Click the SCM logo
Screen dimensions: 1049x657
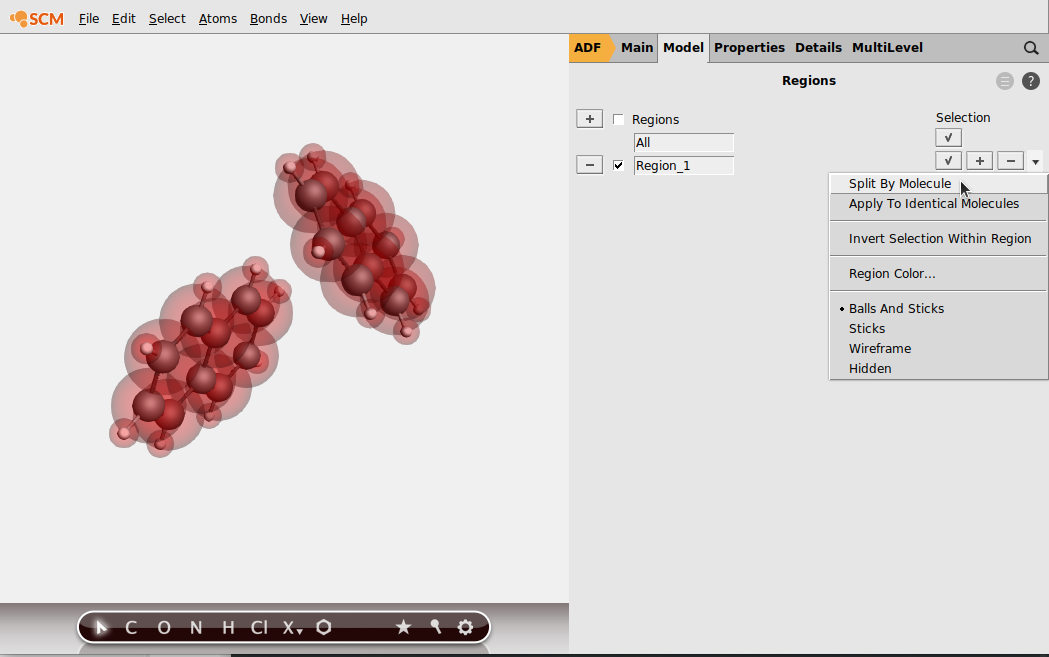coord(37,19)
